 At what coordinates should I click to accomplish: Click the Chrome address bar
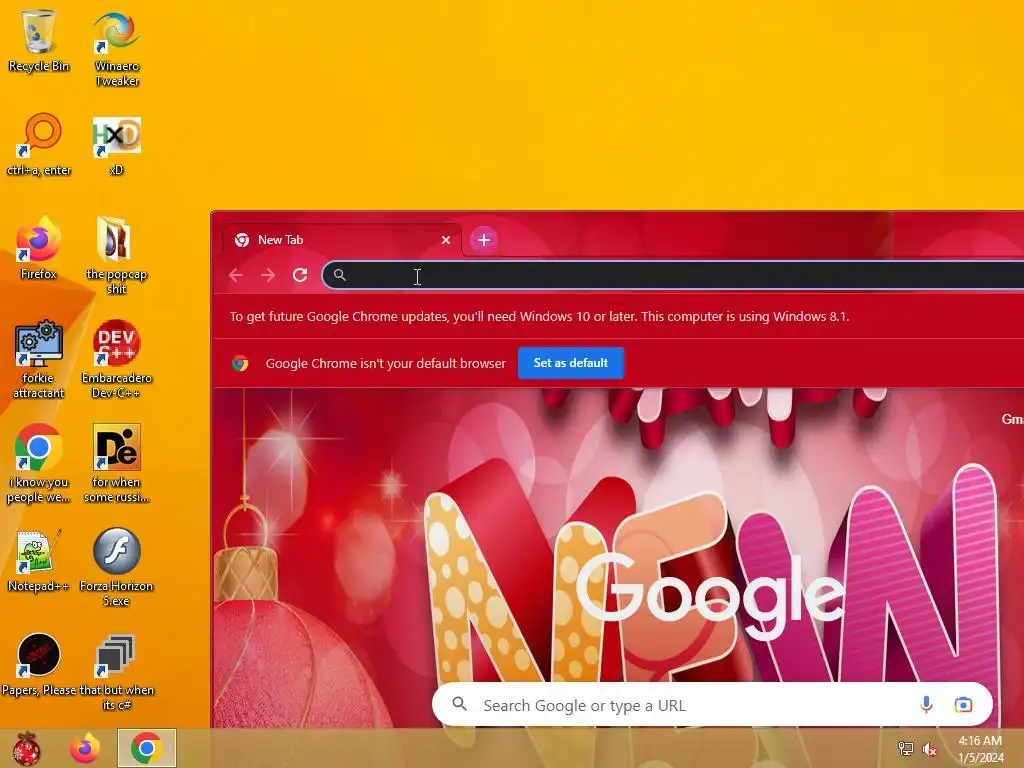point(673,276)
